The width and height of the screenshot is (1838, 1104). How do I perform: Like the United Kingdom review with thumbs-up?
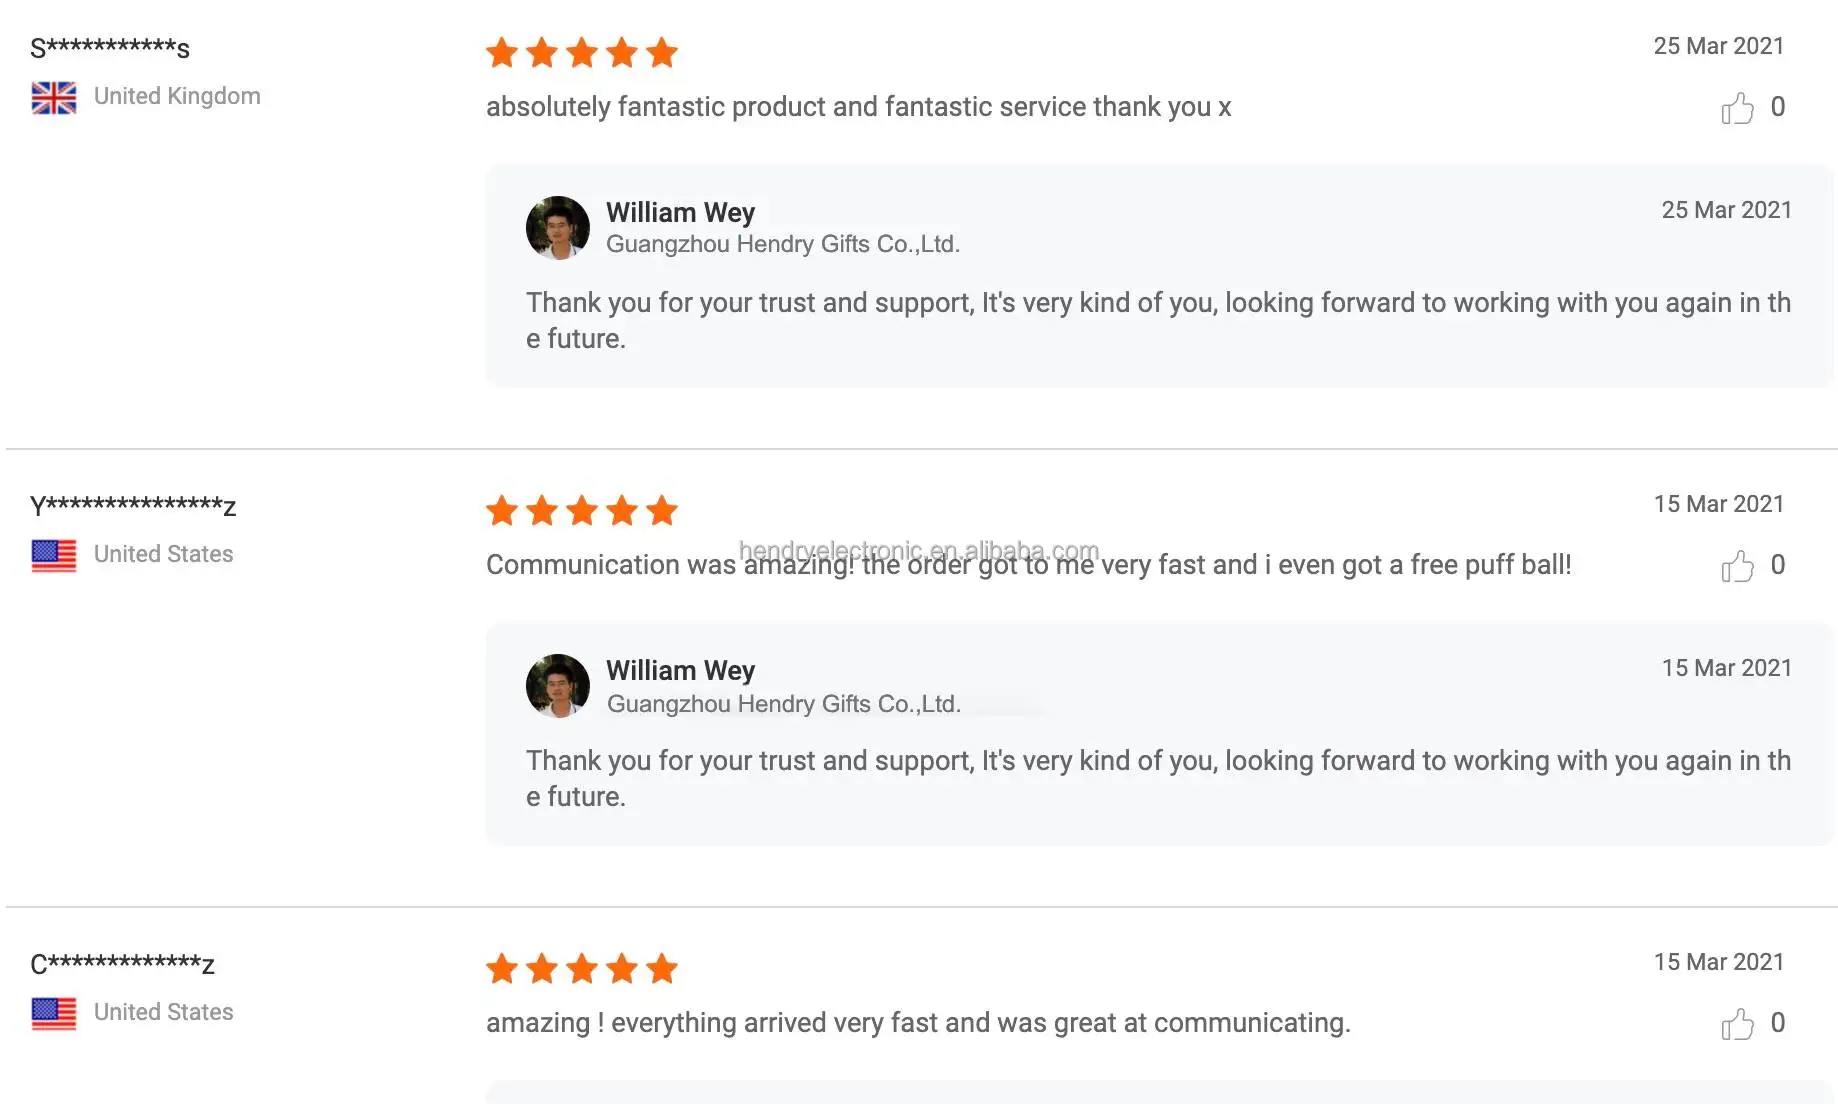1737,108
